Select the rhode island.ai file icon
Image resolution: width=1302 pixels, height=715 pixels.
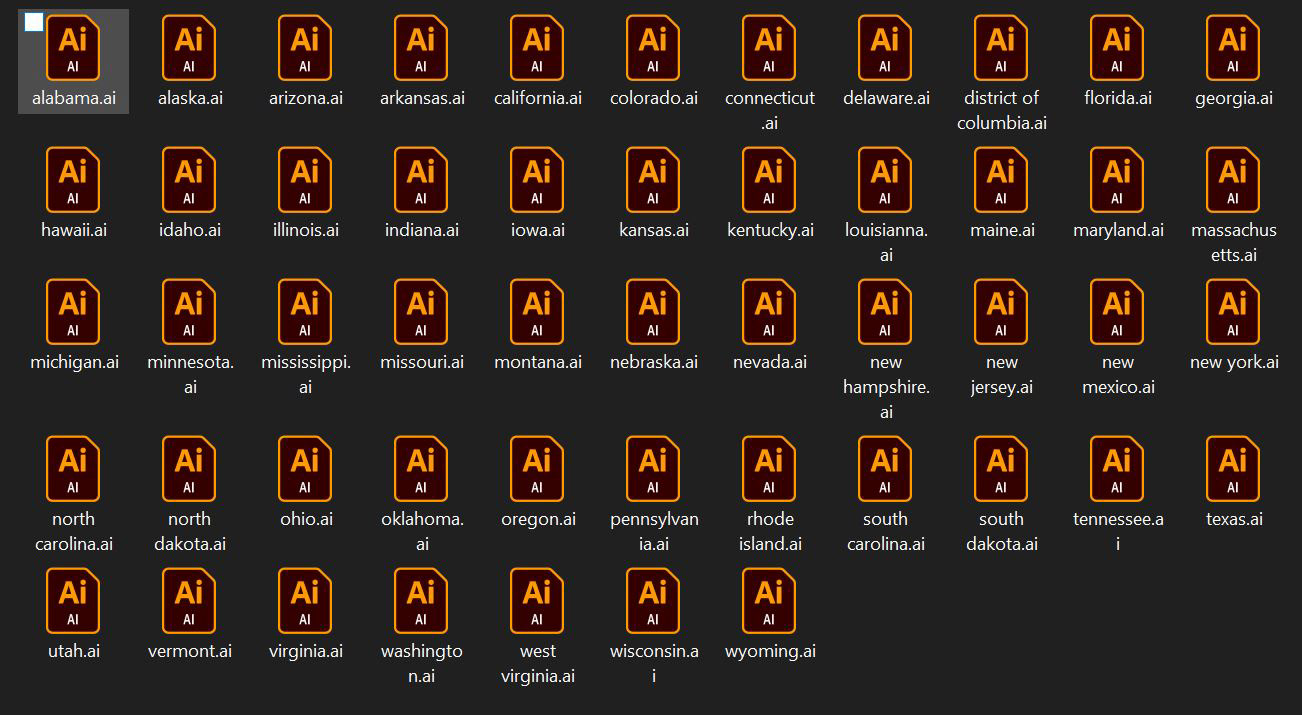tap(769, 470)
